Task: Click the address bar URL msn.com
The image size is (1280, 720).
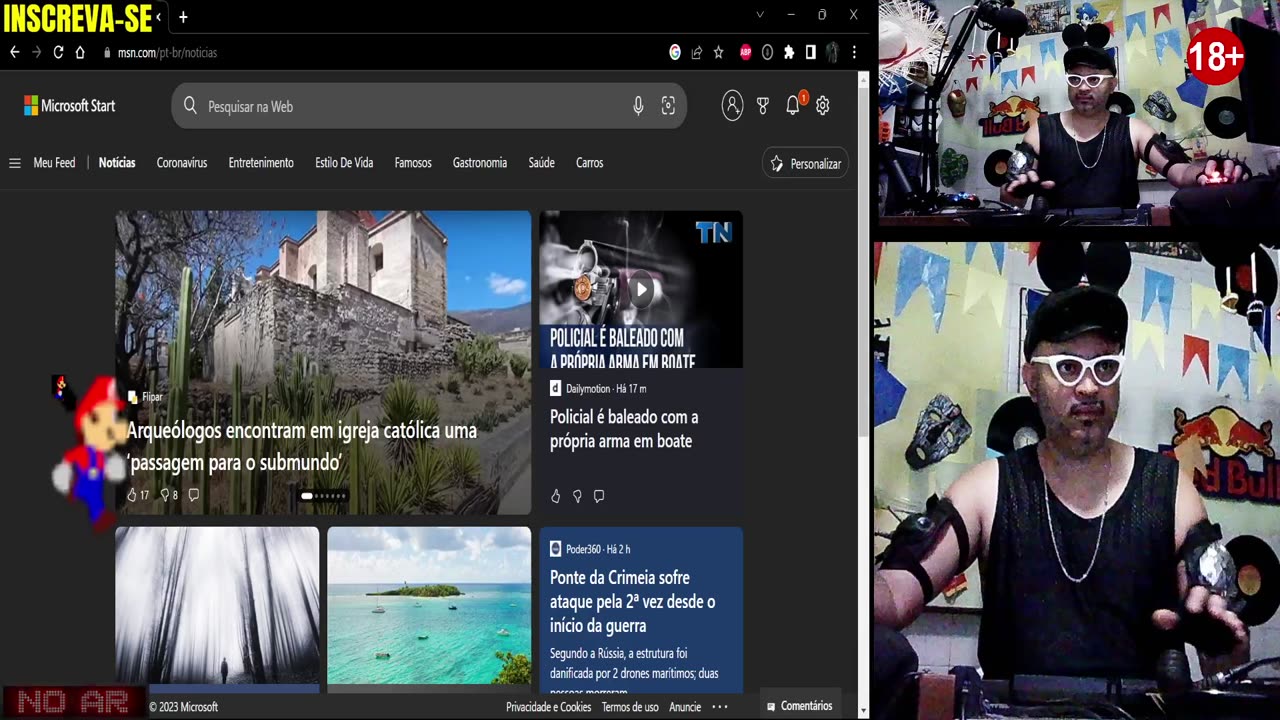Action: pyautogui.click(x=167, y=53)
